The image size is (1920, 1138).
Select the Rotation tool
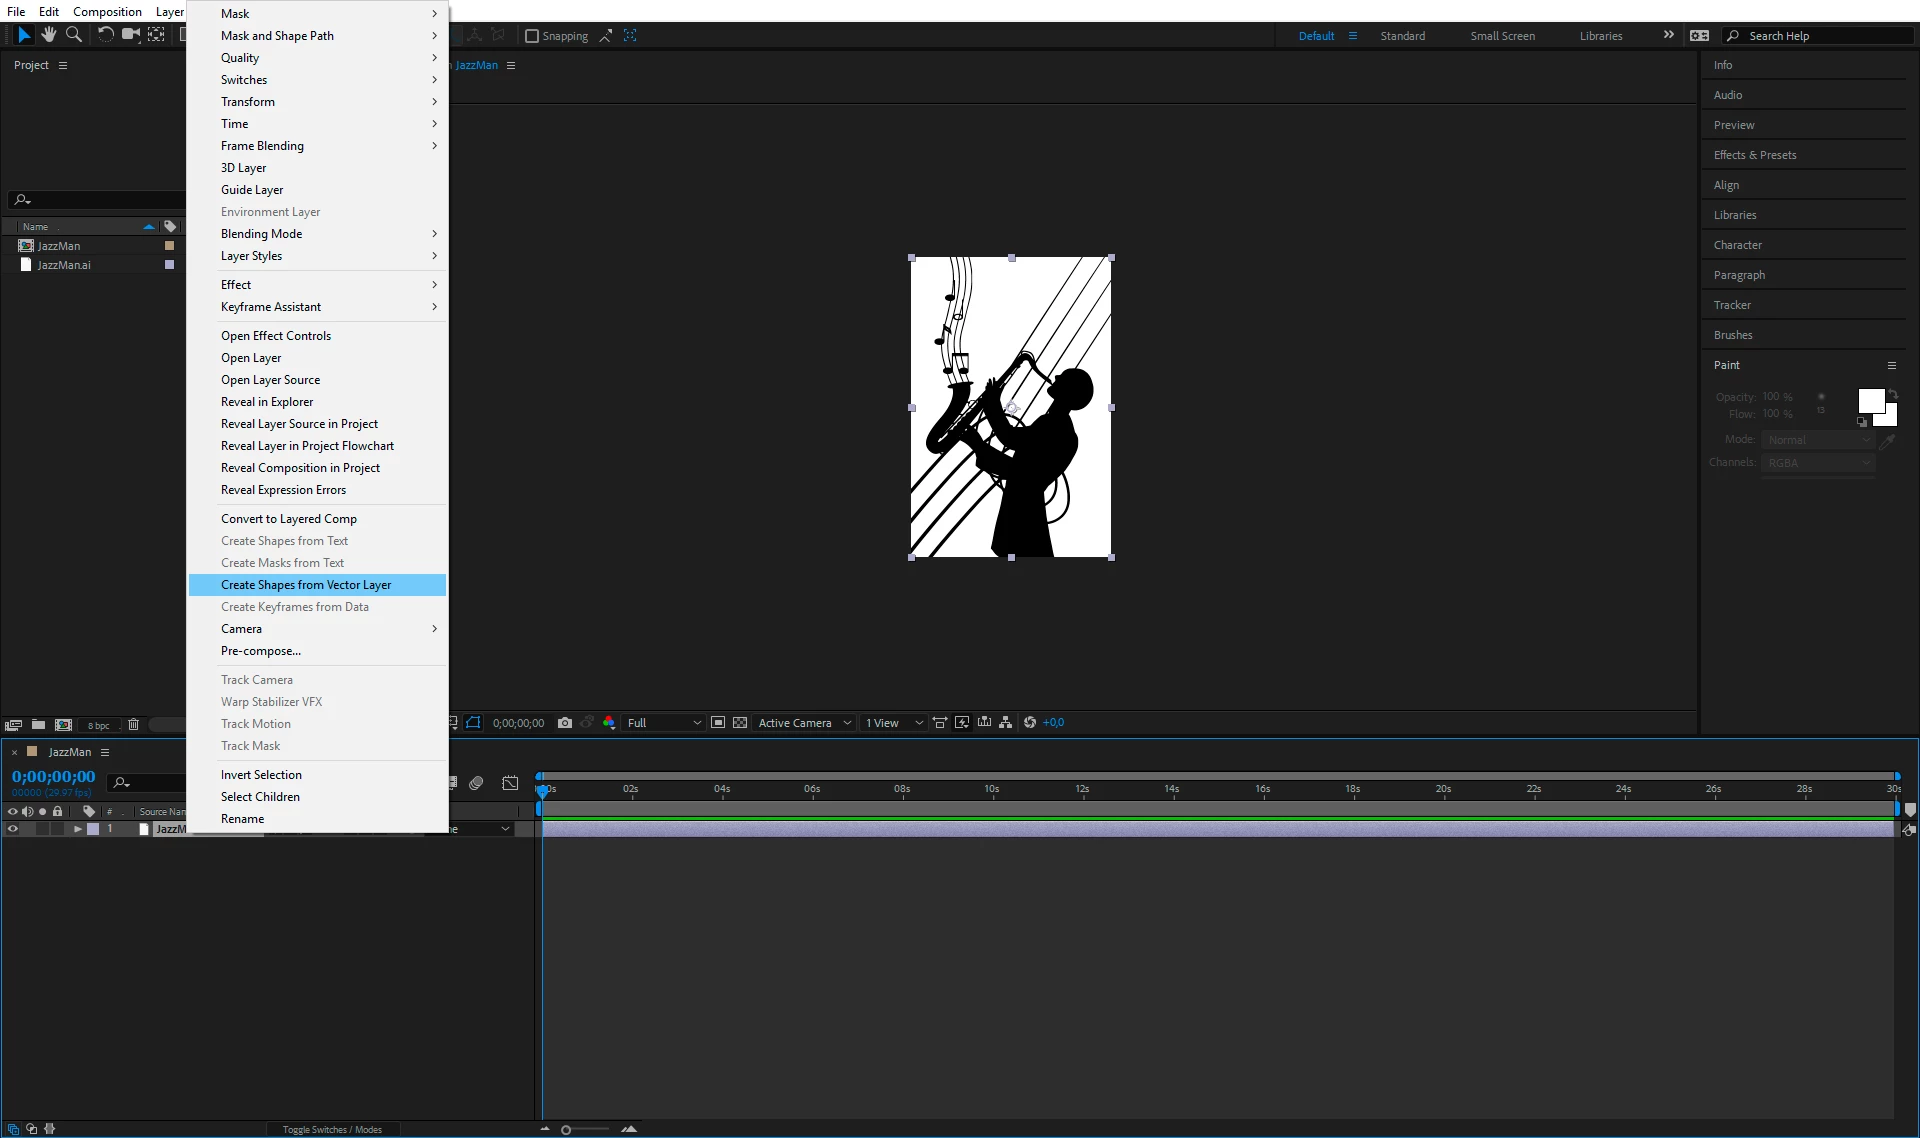(105, 35)
